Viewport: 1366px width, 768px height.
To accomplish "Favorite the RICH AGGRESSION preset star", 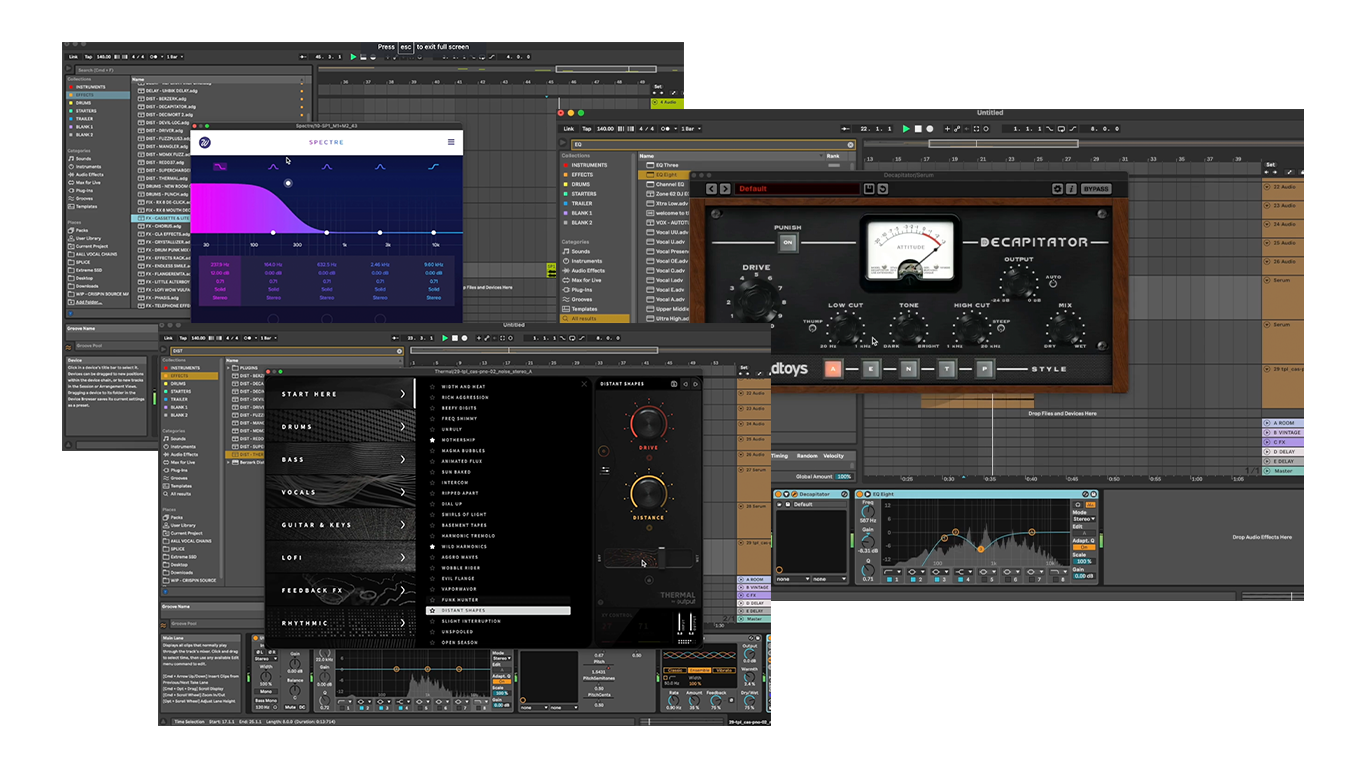I will click(432, 397).
